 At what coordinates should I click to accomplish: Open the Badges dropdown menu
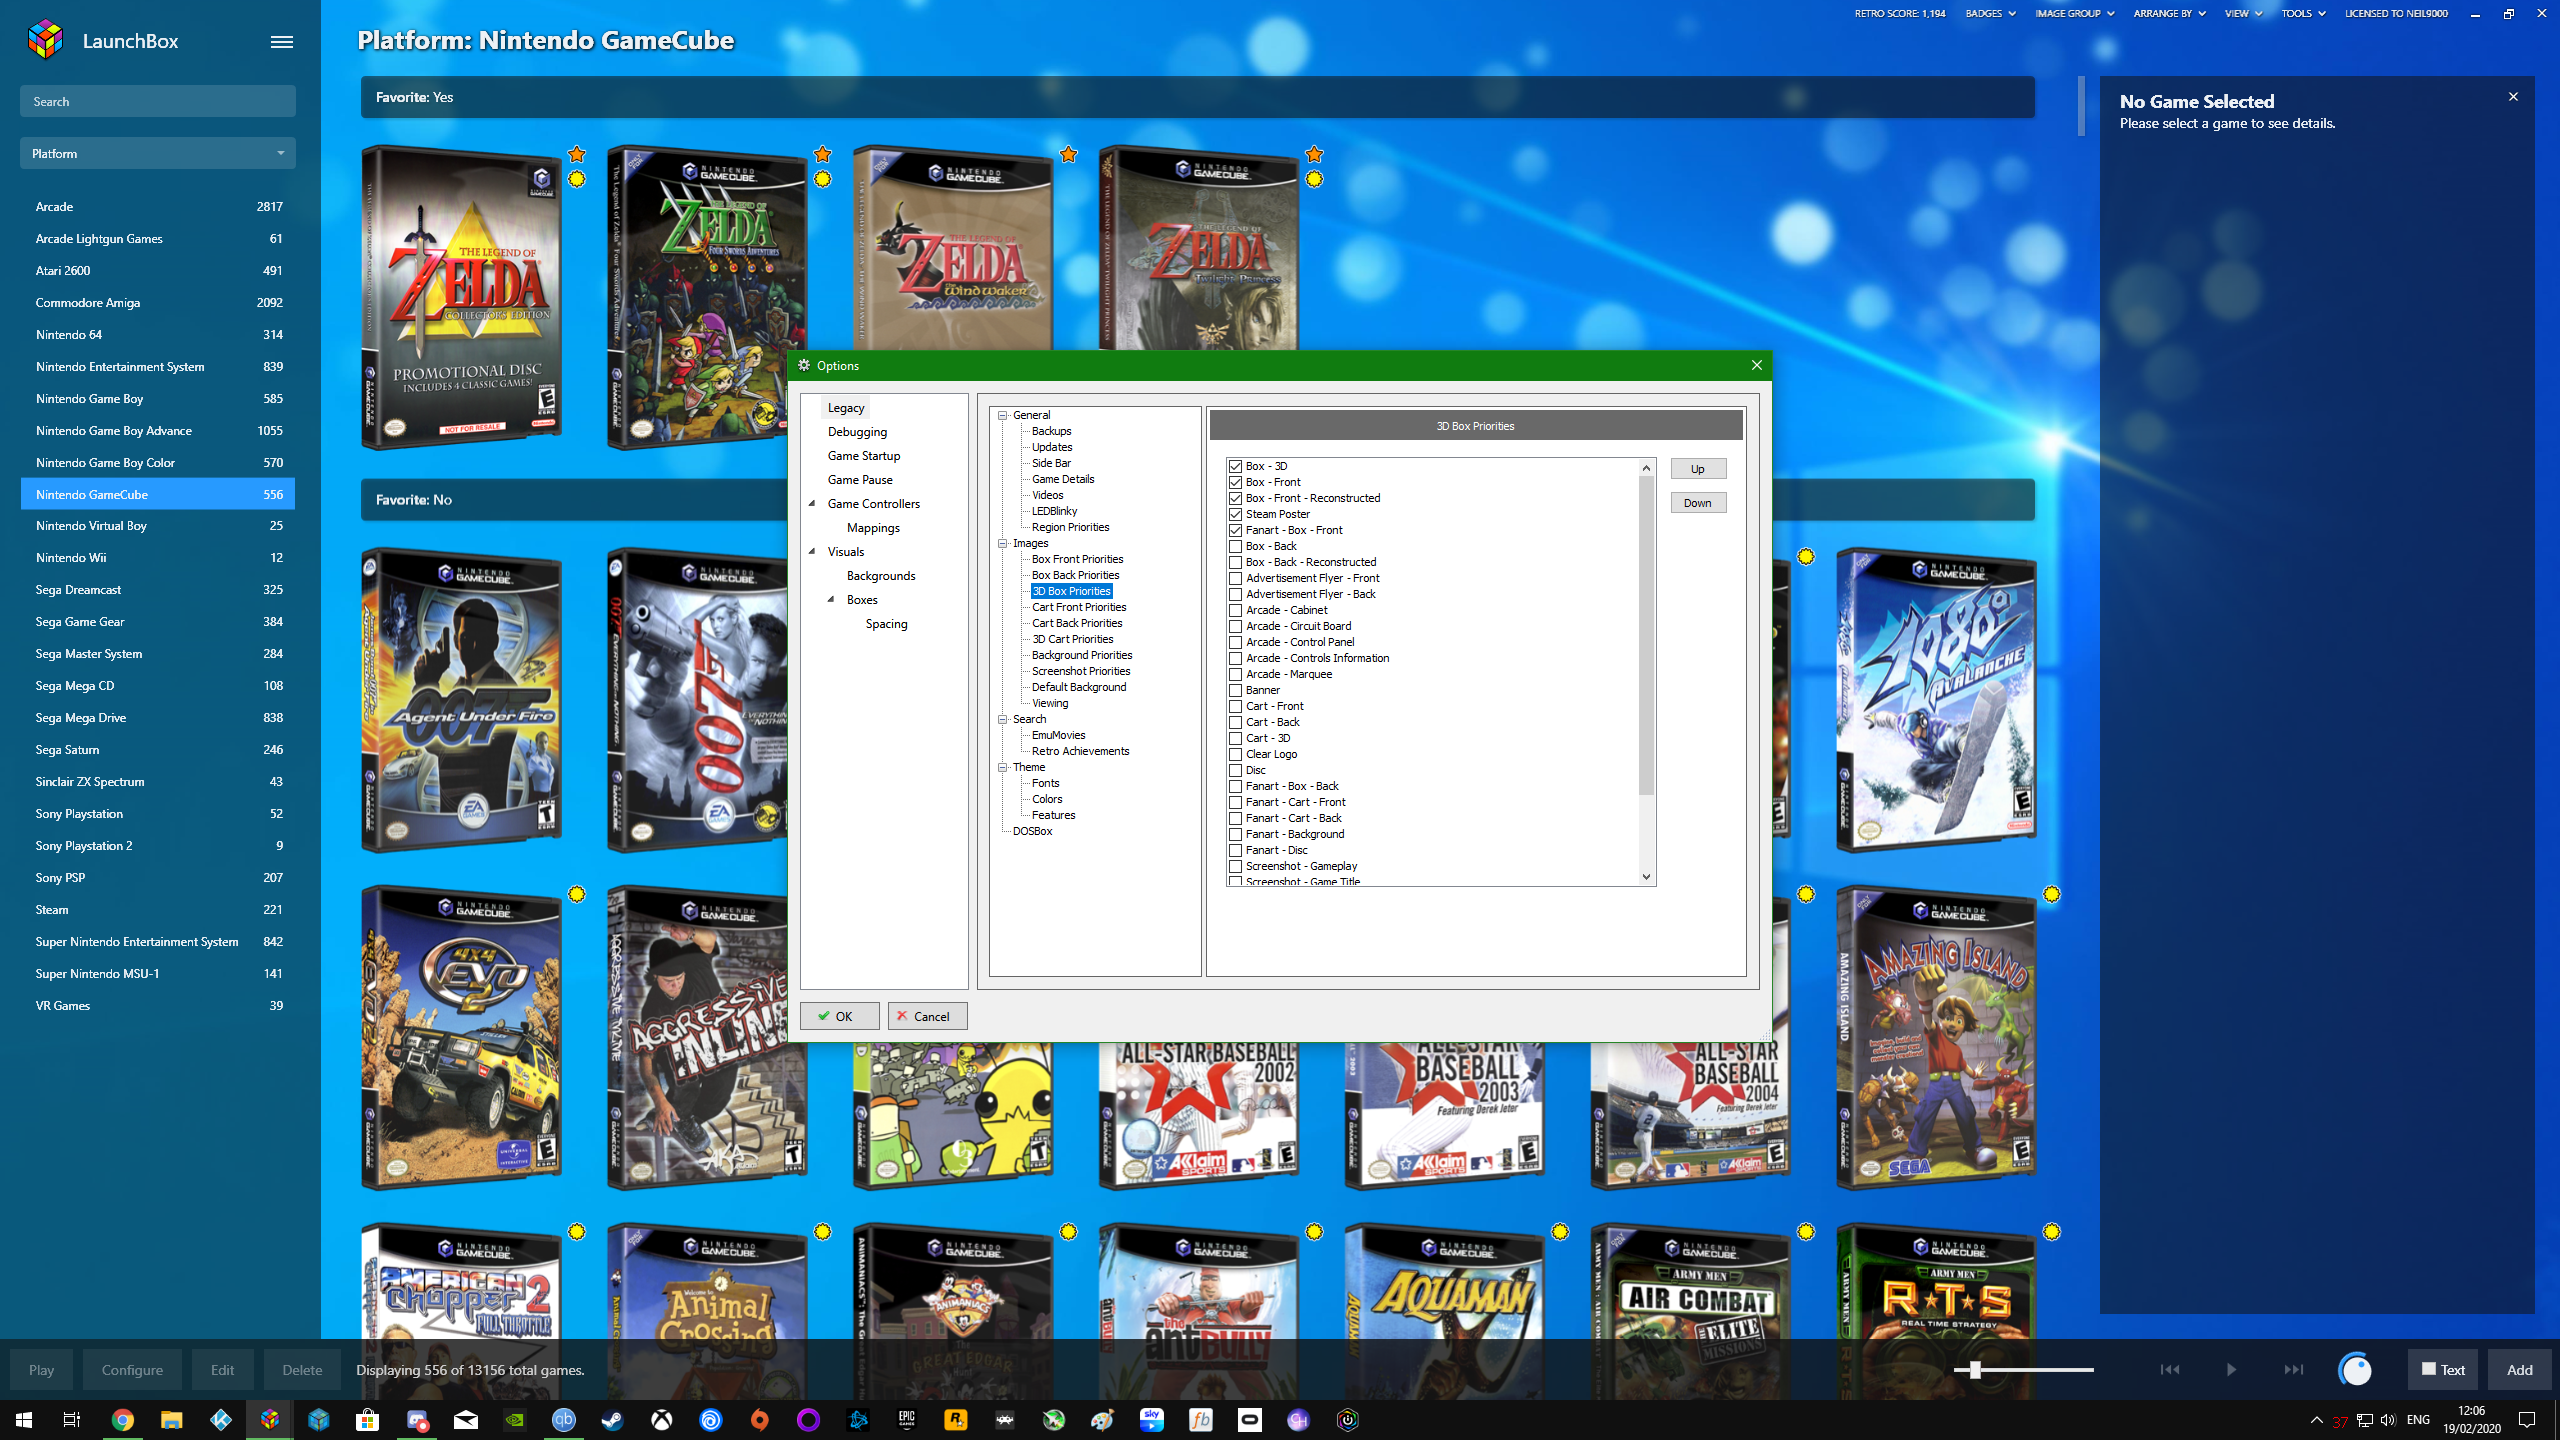point(1990,13)
